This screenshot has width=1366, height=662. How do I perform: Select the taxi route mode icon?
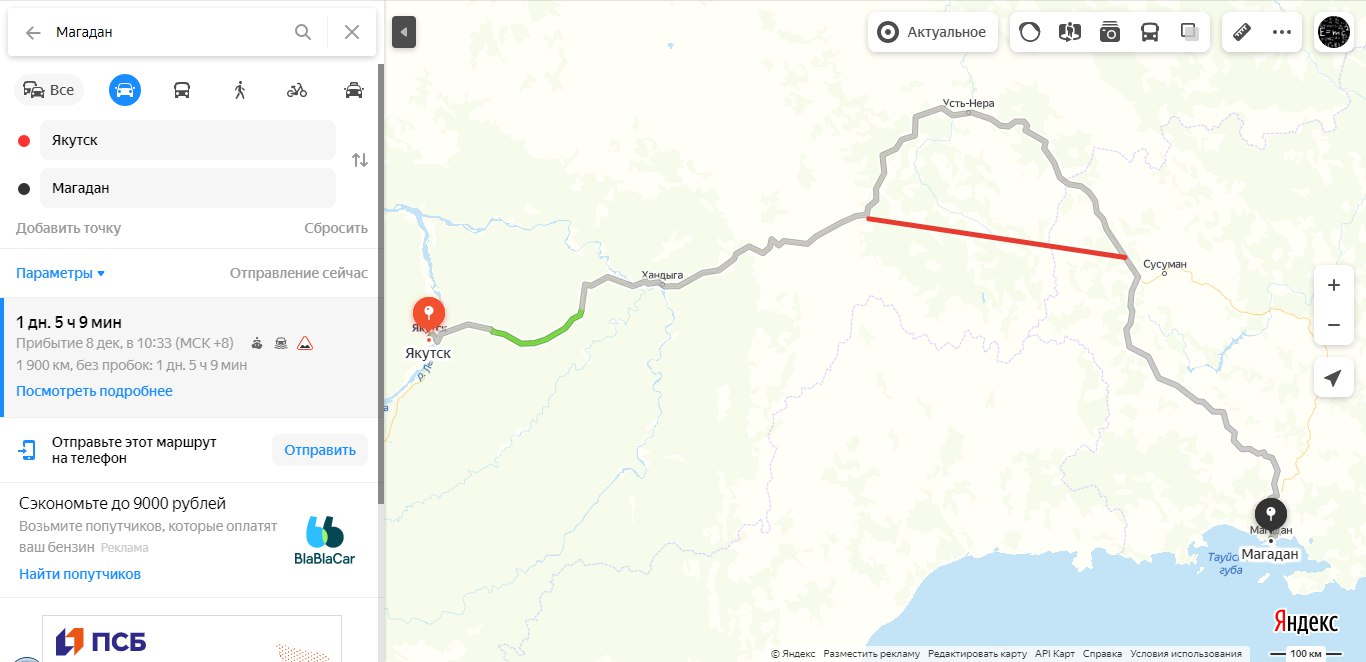tap(354, 90)
